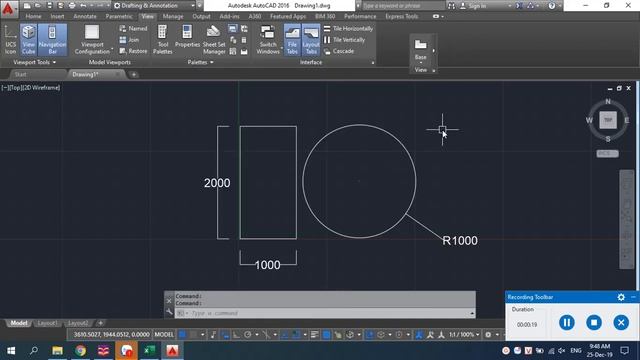Open the WCS dropdown below the ViewCube
The height and width of the screenshot is (360, 640).
coord(607,153)
